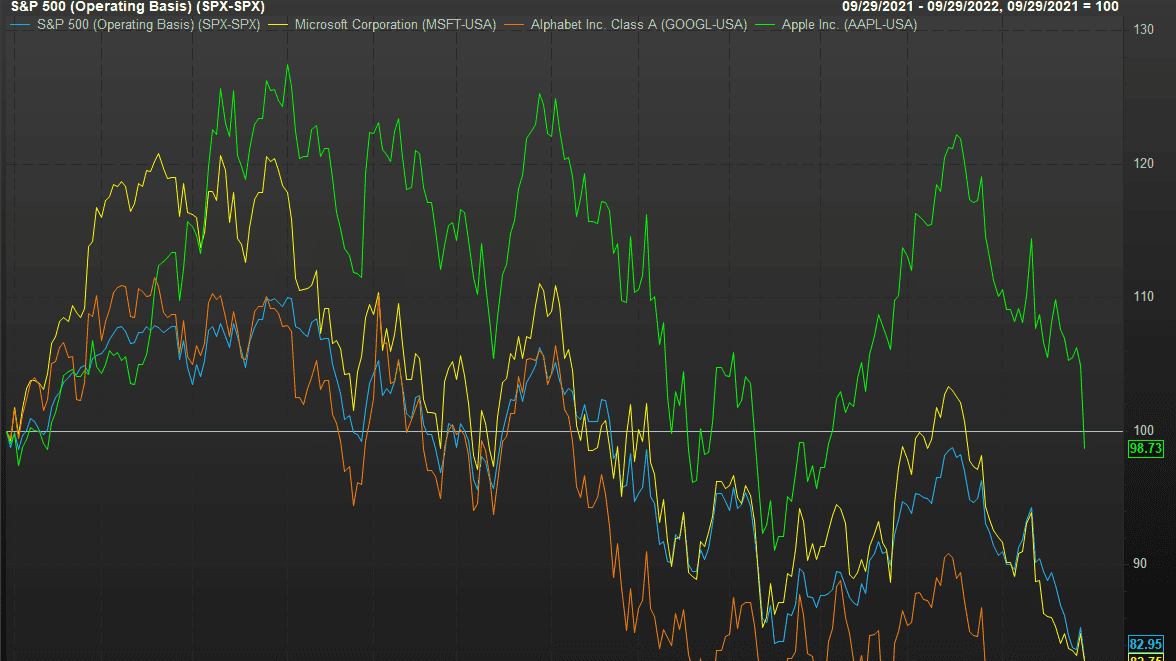Click the blue S&P 500 legend line swatch

tap(20, 25)
